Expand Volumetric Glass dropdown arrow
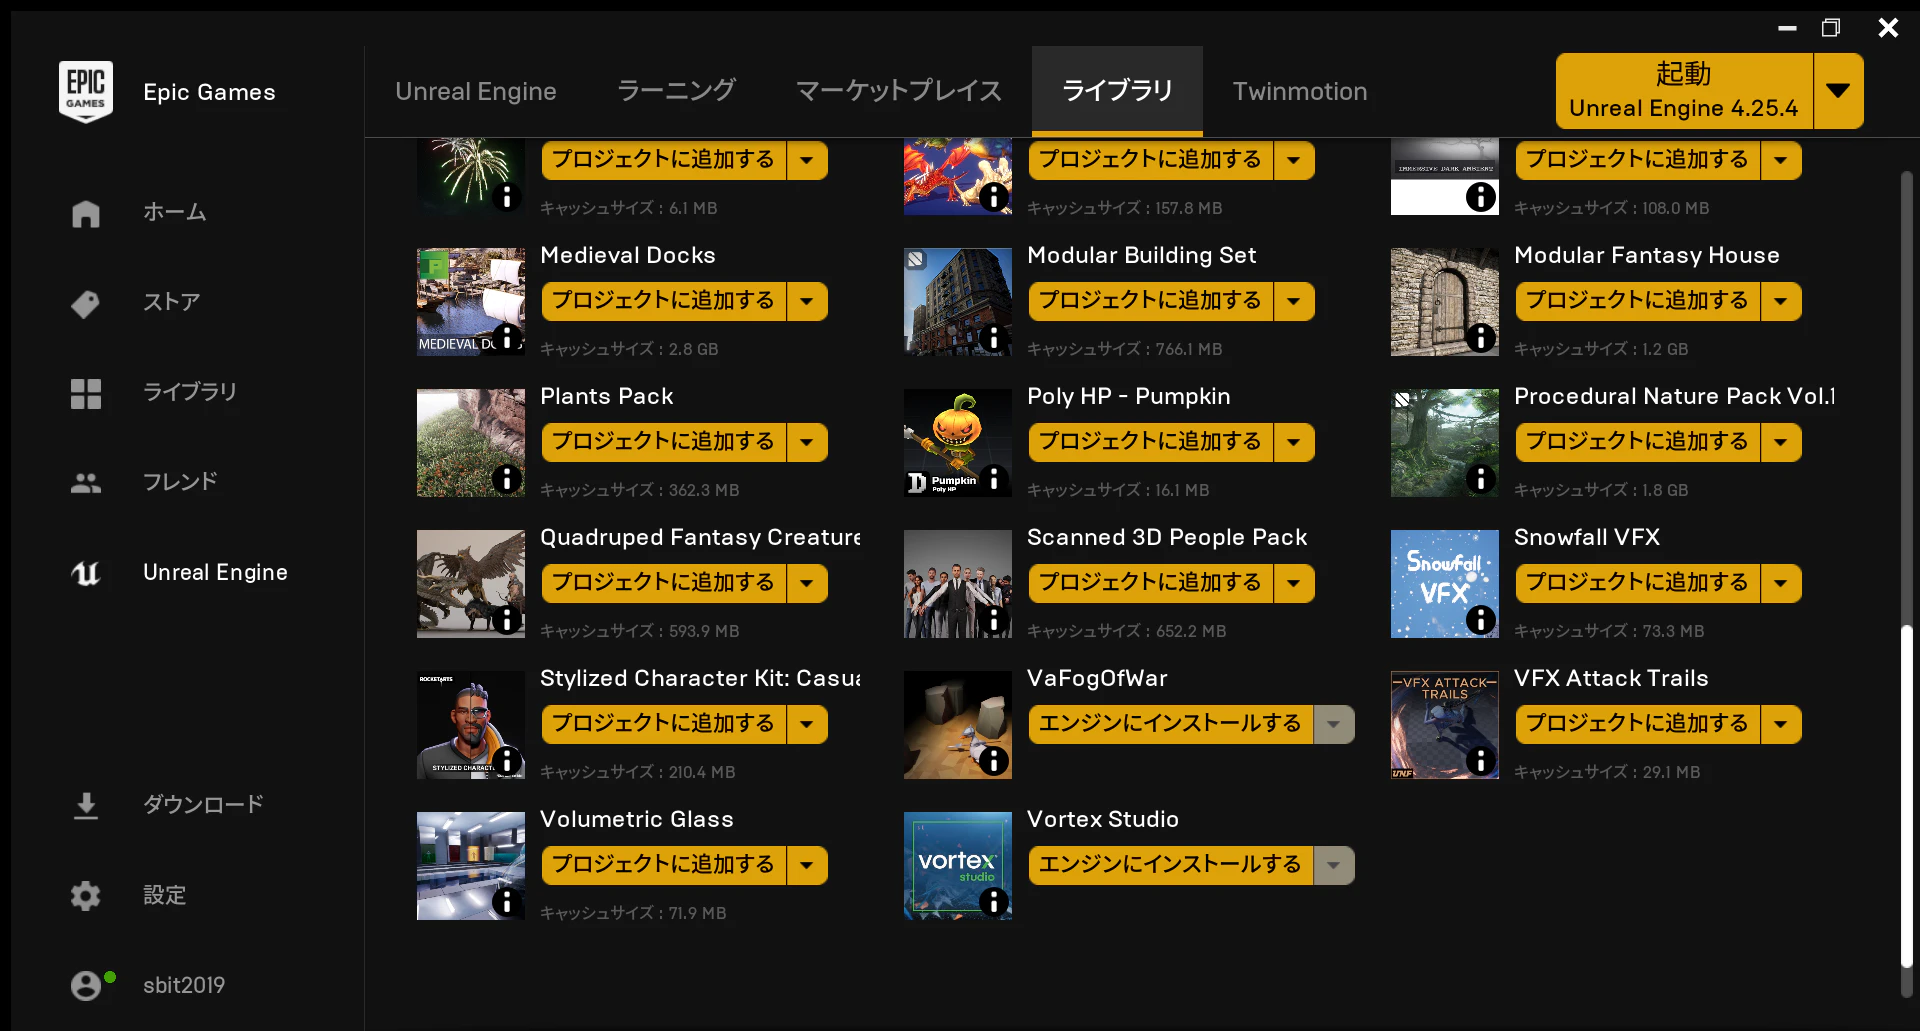Screen dimensions: 1920x1031 (x=807, y=865)
